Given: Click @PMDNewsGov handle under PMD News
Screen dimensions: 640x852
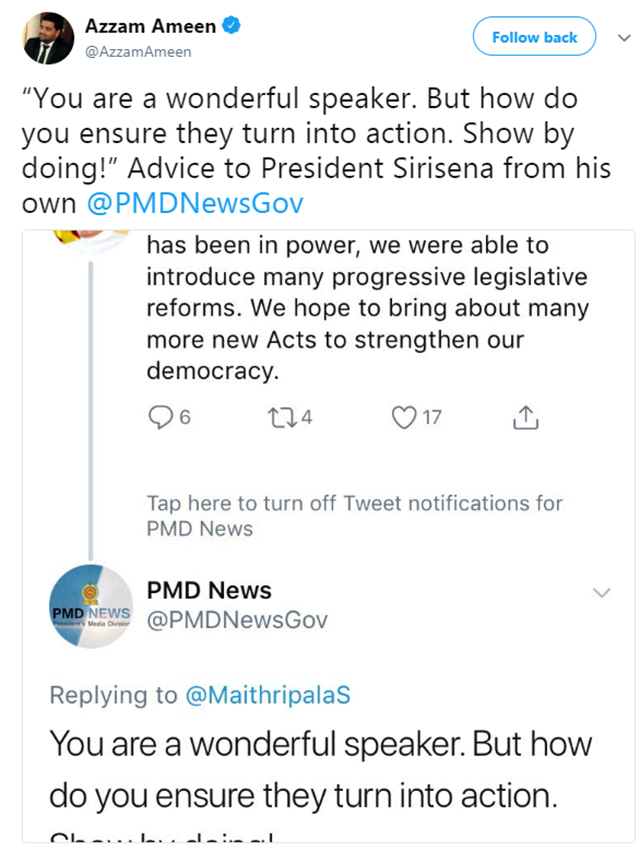Looking at the screenshot, I should 237,620.
